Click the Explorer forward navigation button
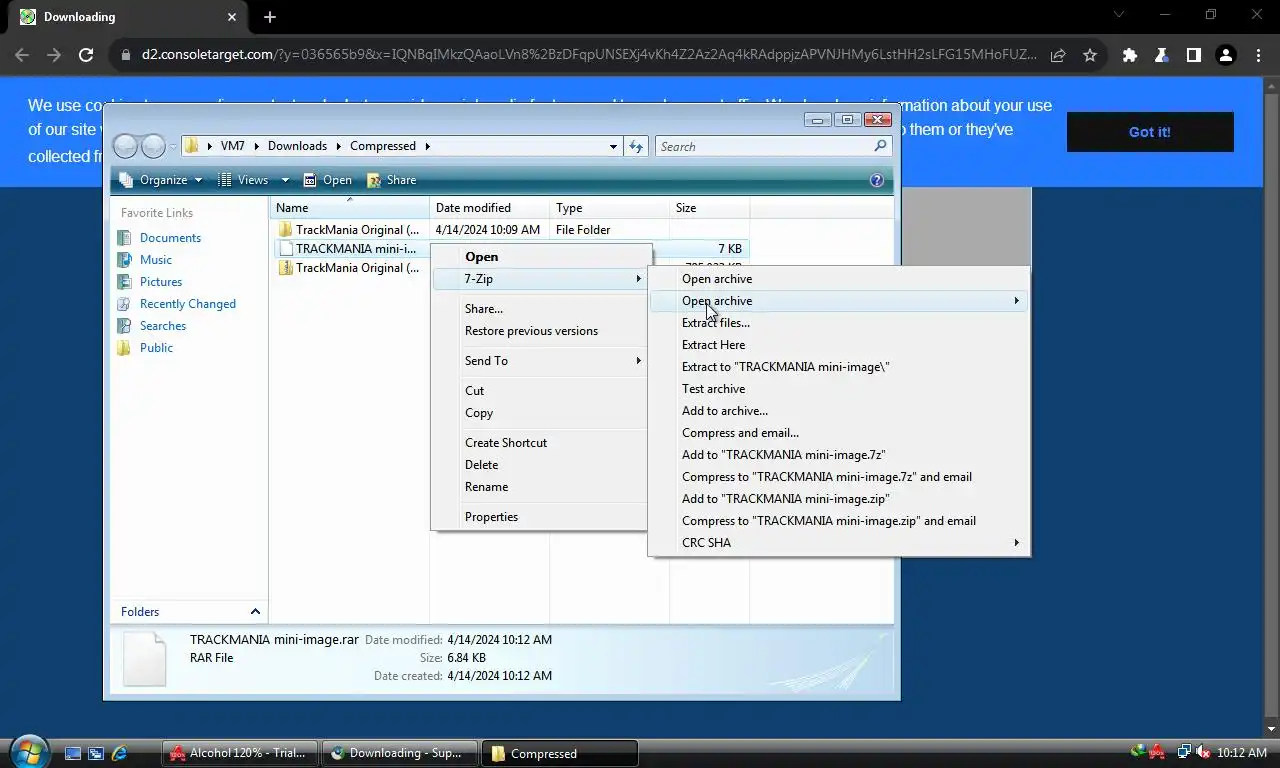Screen dimensions: 1280x768 153,147
